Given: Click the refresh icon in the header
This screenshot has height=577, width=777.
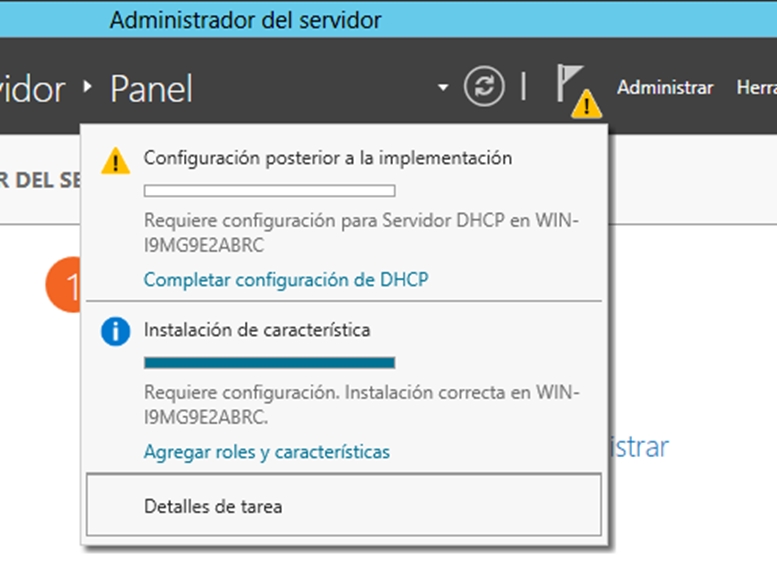Looking at the screenshot, I should (484, 87).
